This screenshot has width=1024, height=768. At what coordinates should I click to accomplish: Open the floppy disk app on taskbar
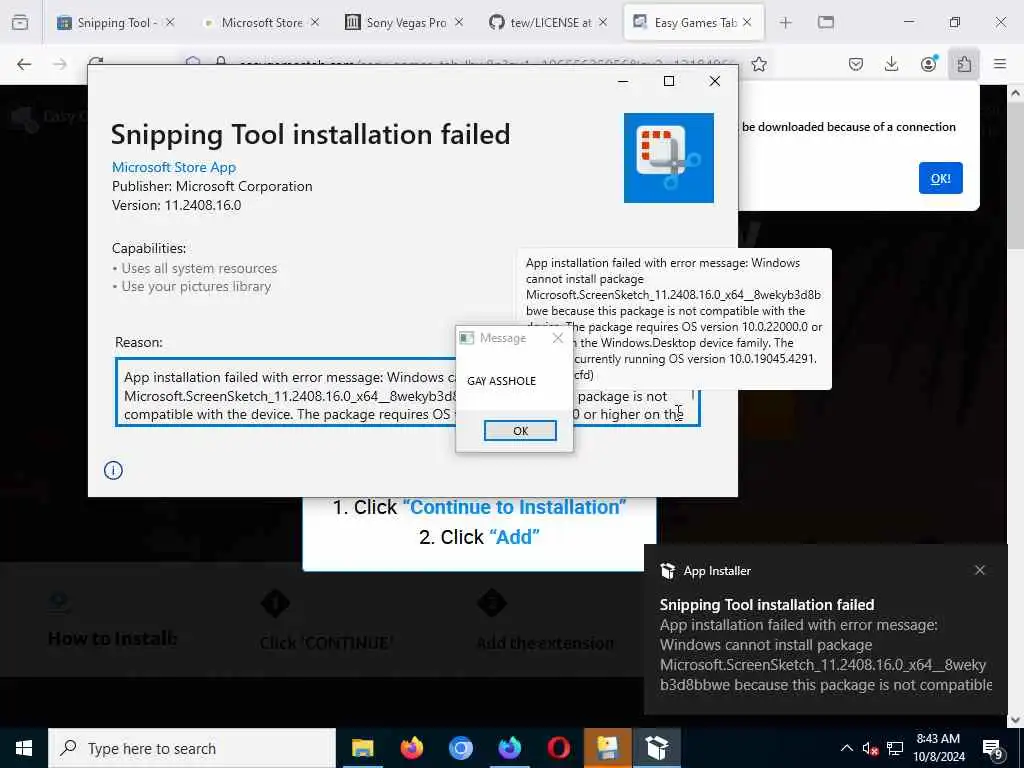(x=607, y=748)
